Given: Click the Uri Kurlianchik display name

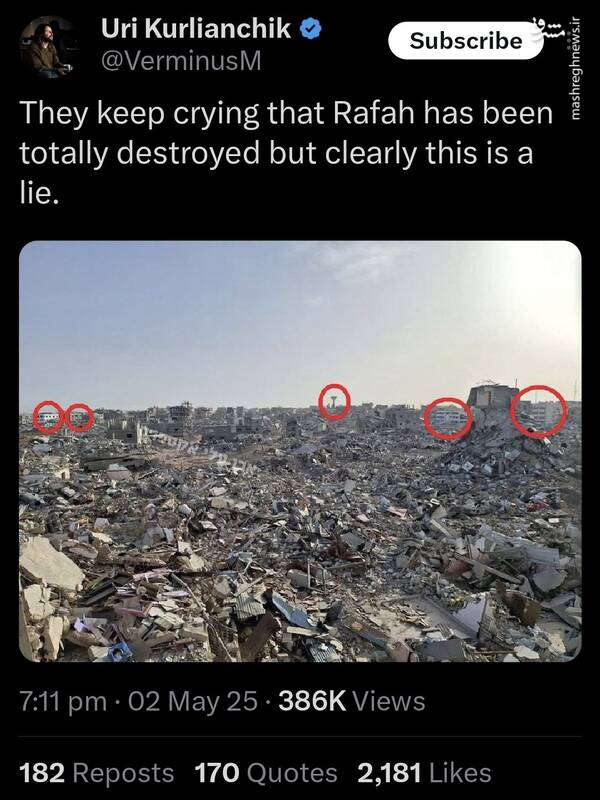Looking at the screenshot, I should pos(196,29).
